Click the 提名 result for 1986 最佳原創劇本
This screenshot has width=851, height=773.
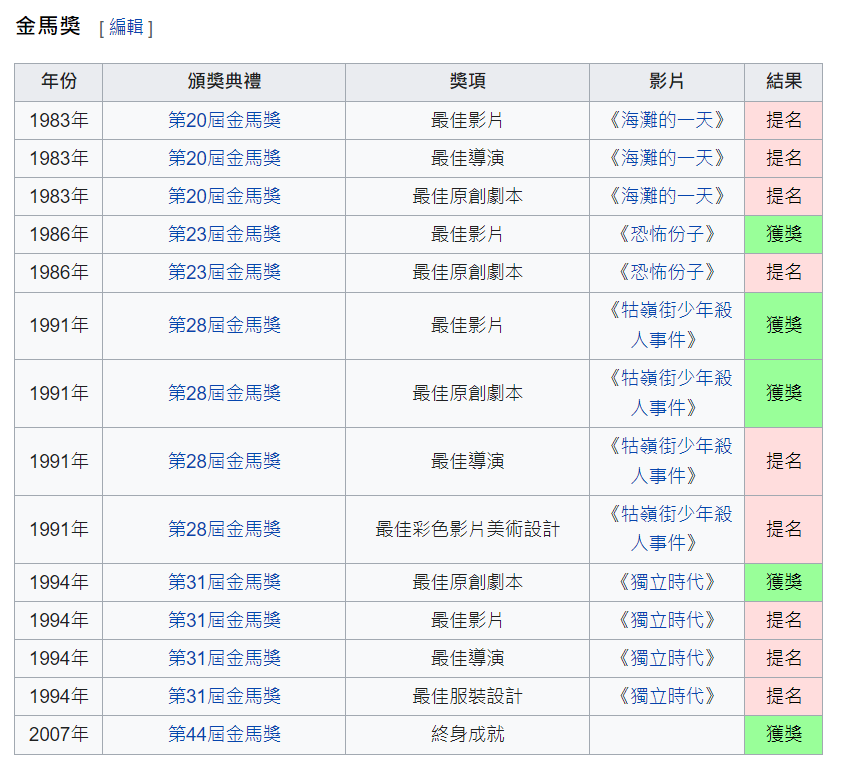tap(784, 272)
